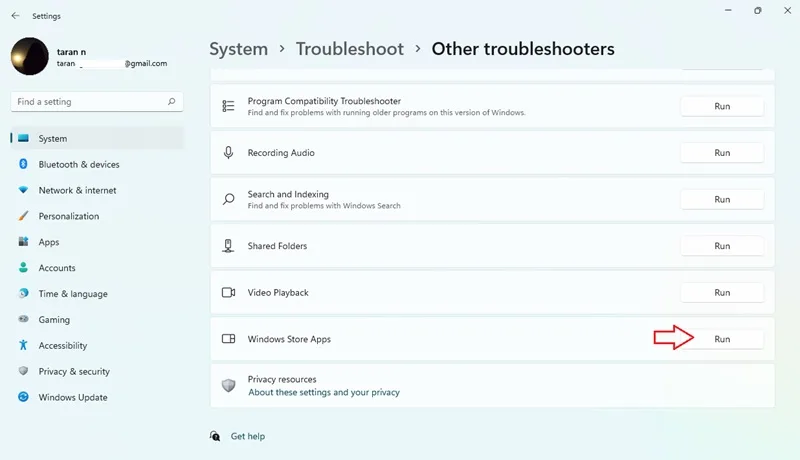
Task: Navigate to Troubleshoot breadcrumb
Action: coord(349,49)
